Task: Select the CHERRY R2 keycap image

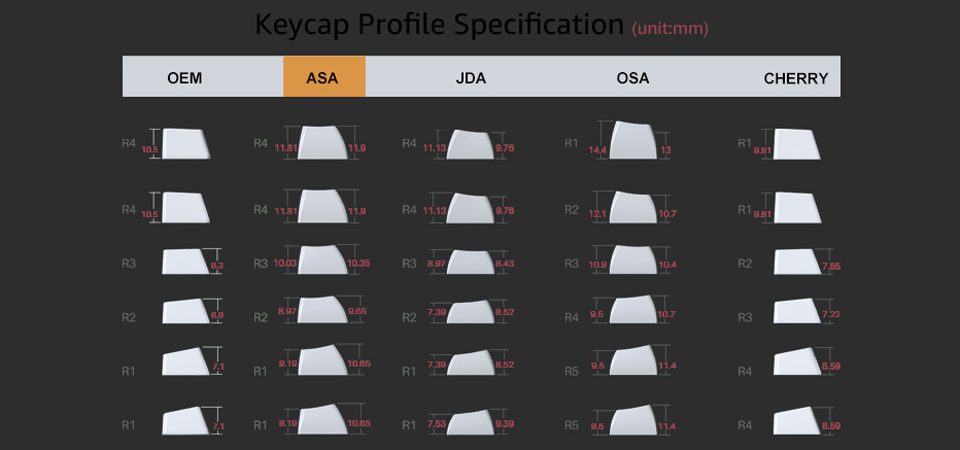Action: [796, 261]
